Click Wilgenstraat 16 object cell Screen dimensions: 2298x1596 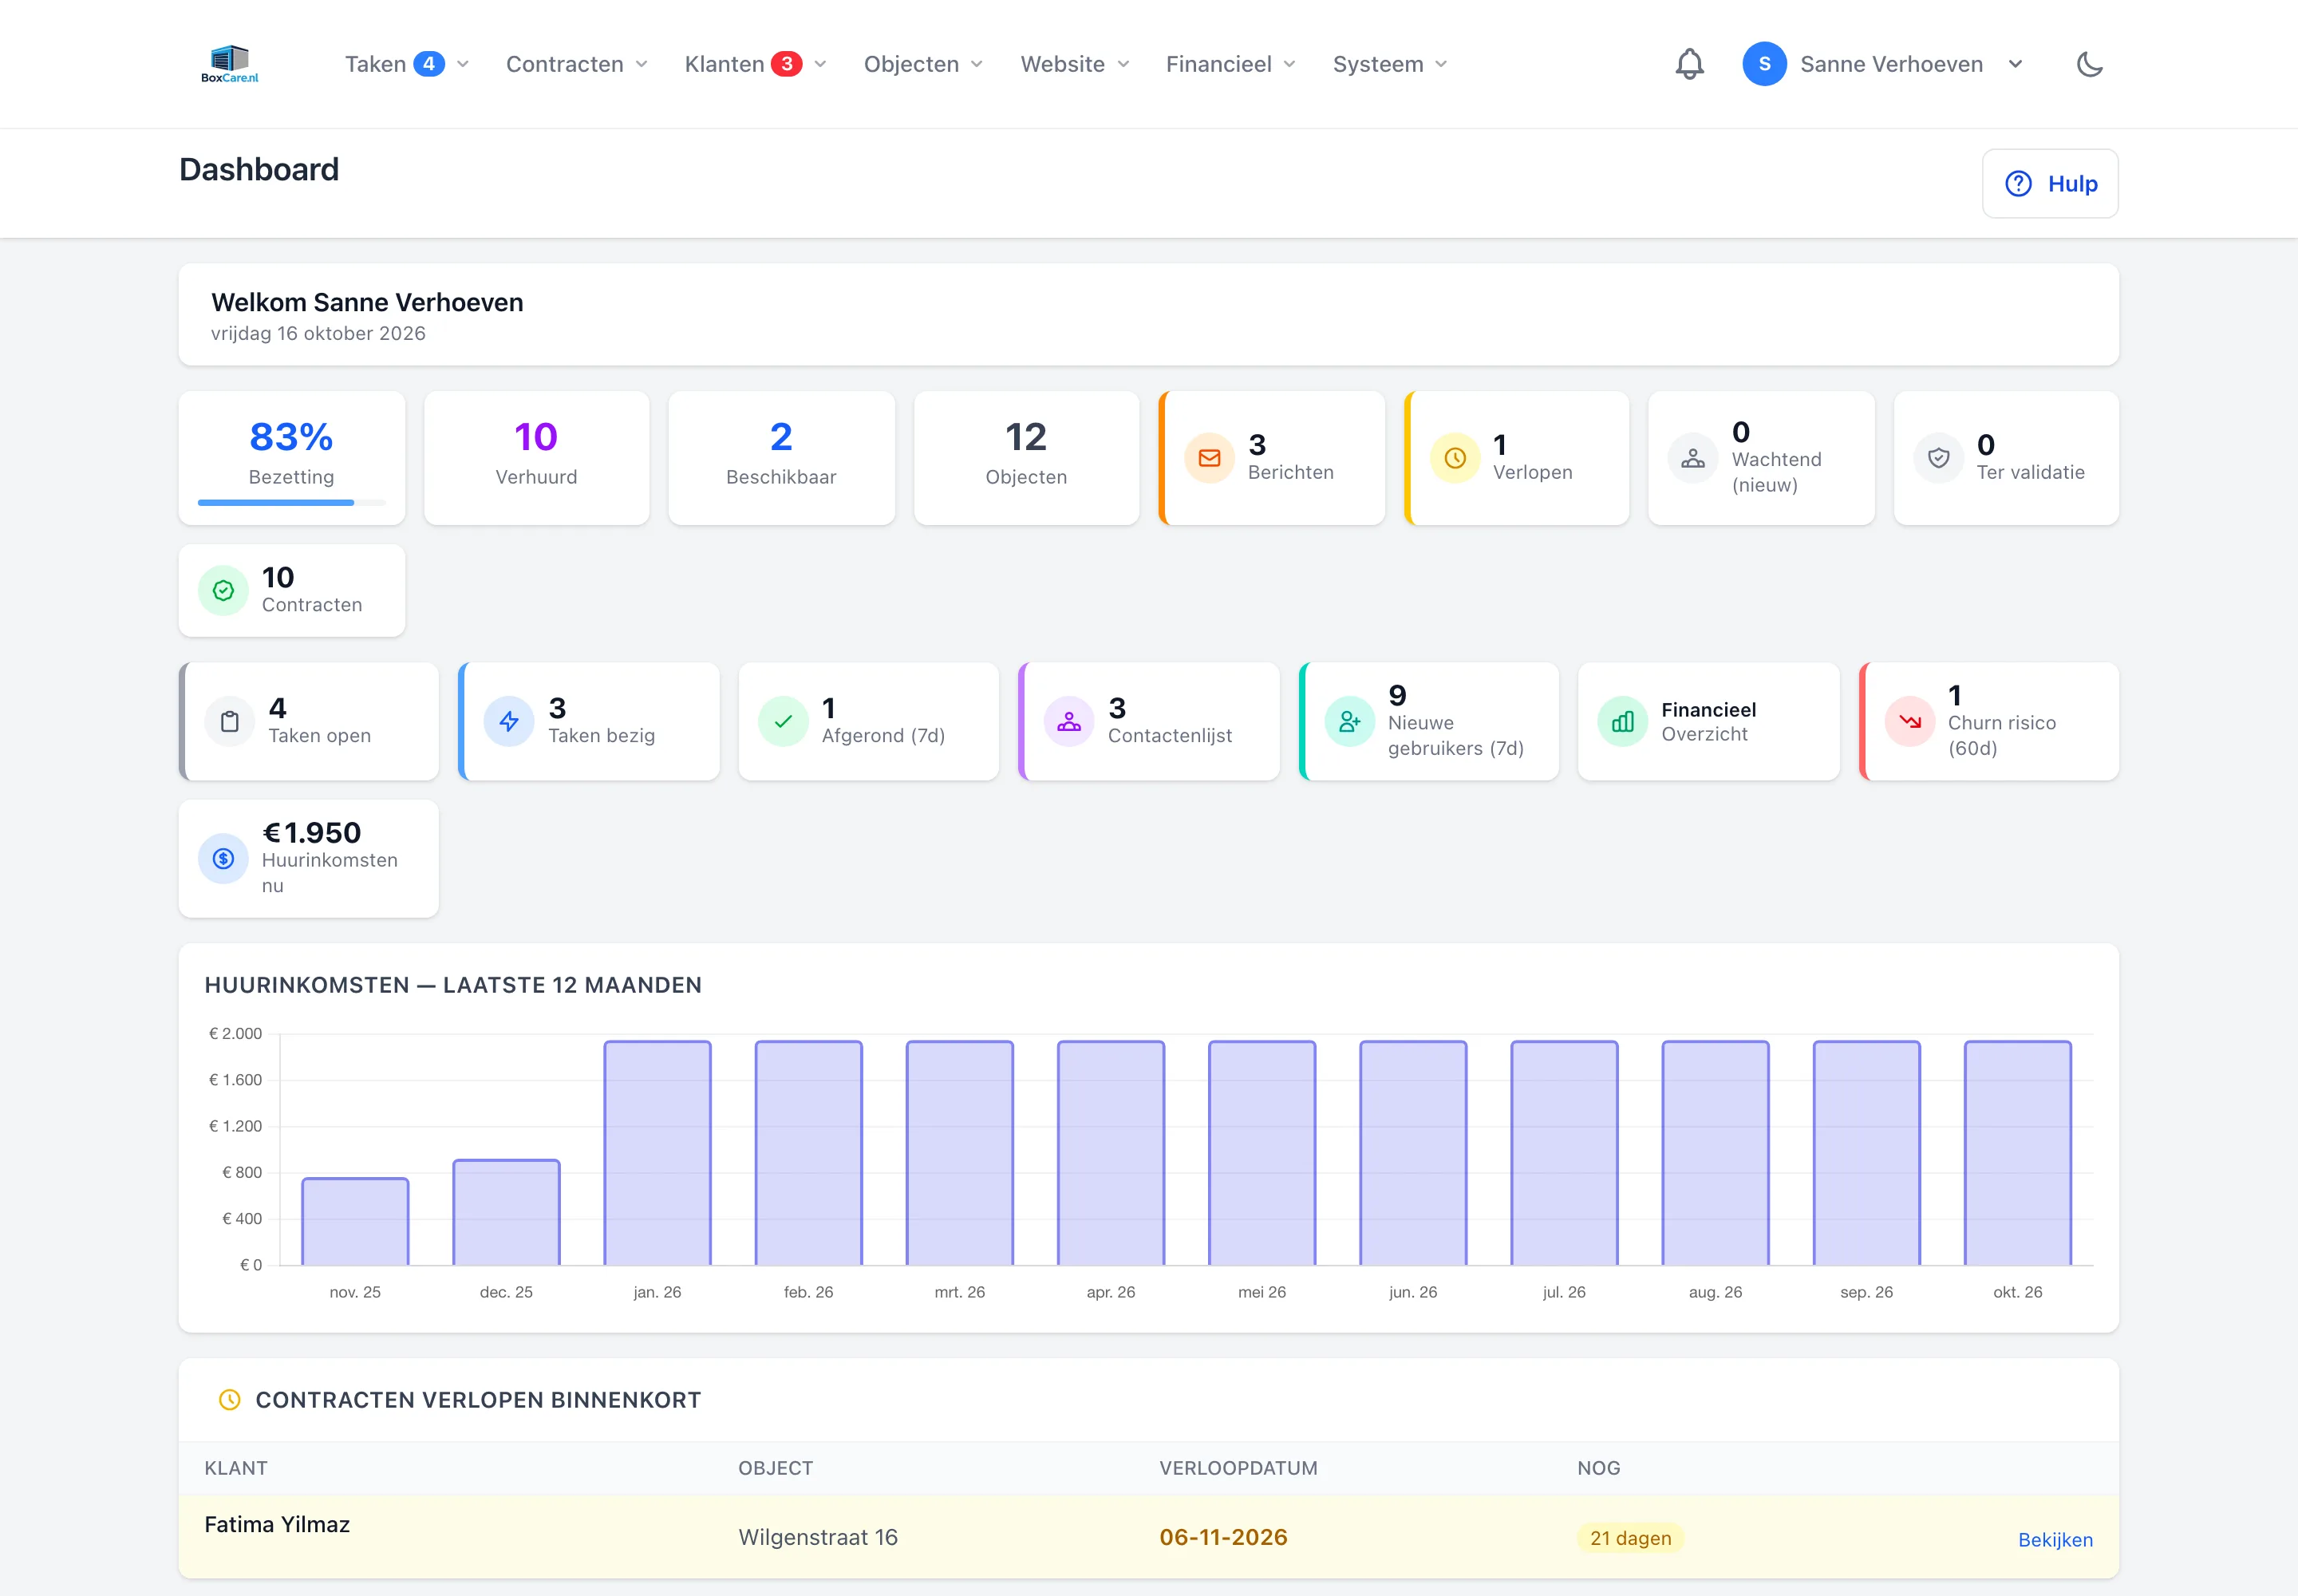point(818,1537)
